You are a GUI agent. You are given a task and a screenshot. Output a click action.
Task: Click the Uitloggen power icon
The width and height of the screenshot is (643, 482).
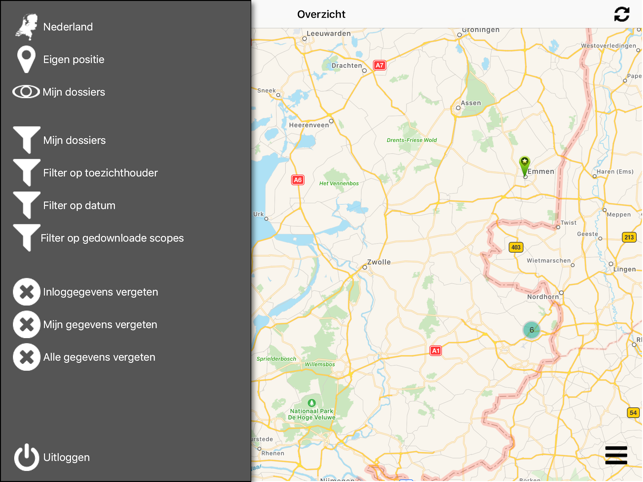point(27,457)
